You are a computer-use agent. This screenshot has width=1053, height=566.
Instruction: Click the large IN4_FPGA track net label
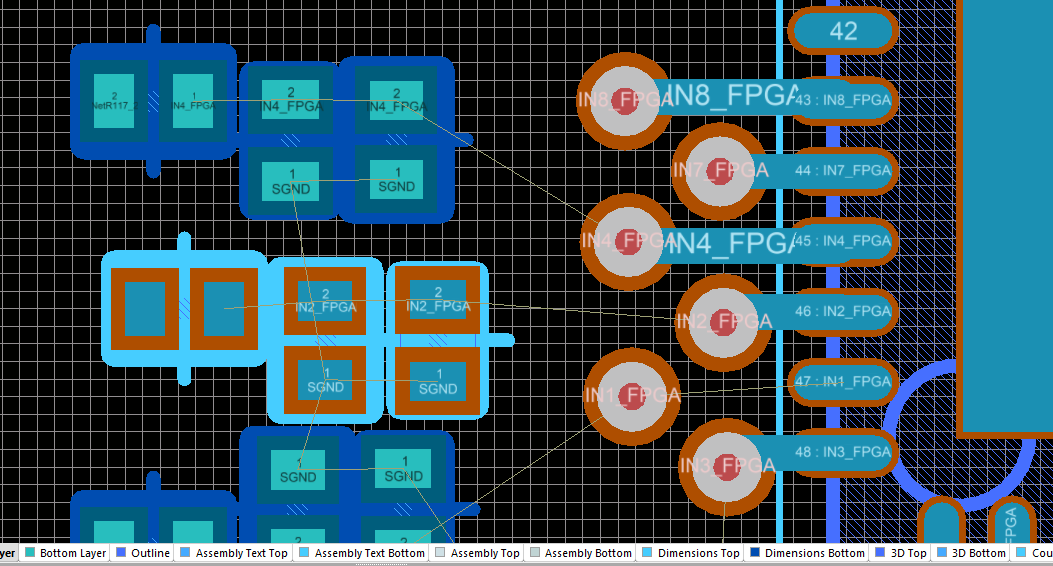tap(734, 243)
